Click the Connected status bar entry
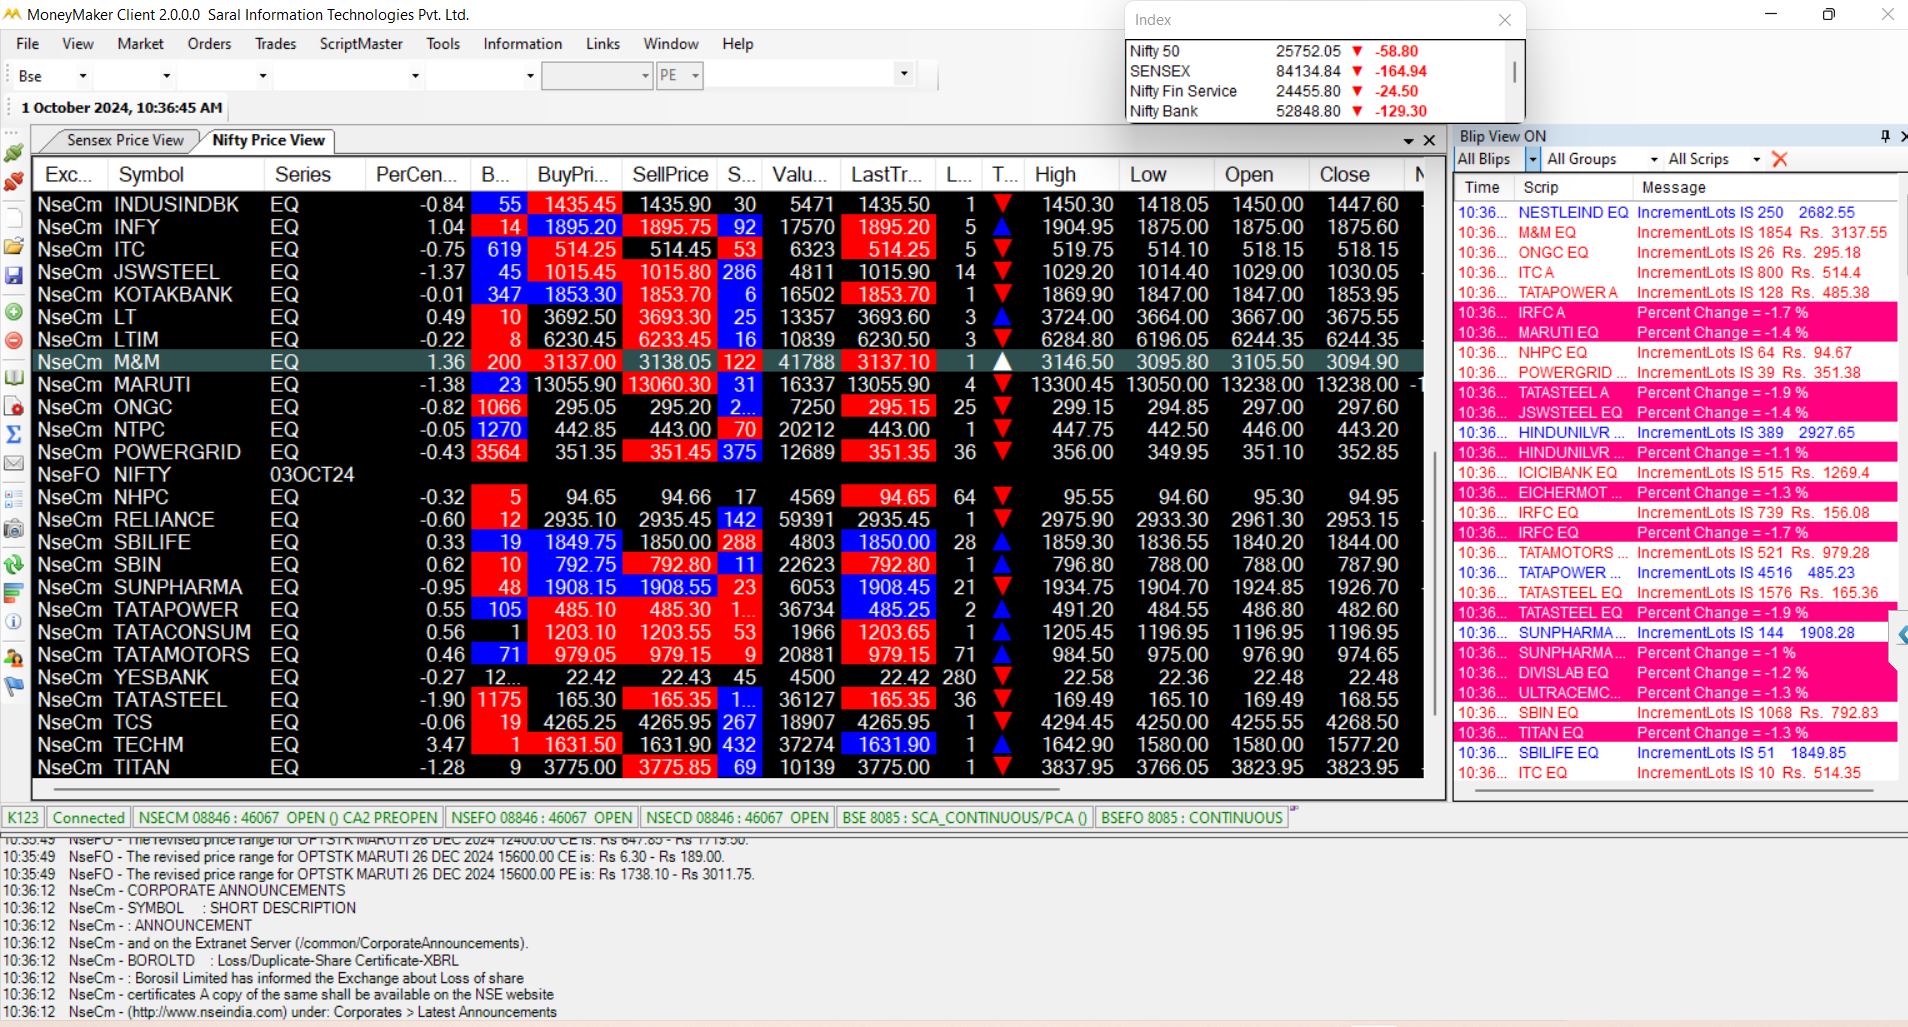This screenshot has width=1908, height=1027. (88, 818)
